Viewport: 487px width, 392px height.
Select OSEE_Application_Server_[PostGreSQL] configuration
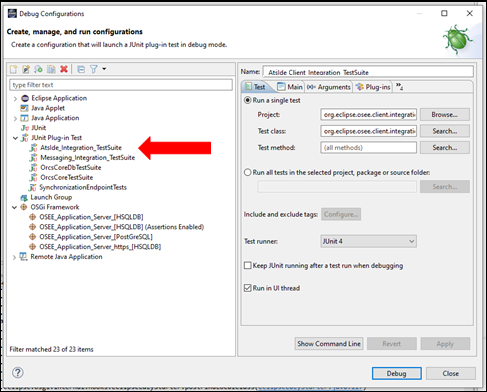[x=96, y=237]
